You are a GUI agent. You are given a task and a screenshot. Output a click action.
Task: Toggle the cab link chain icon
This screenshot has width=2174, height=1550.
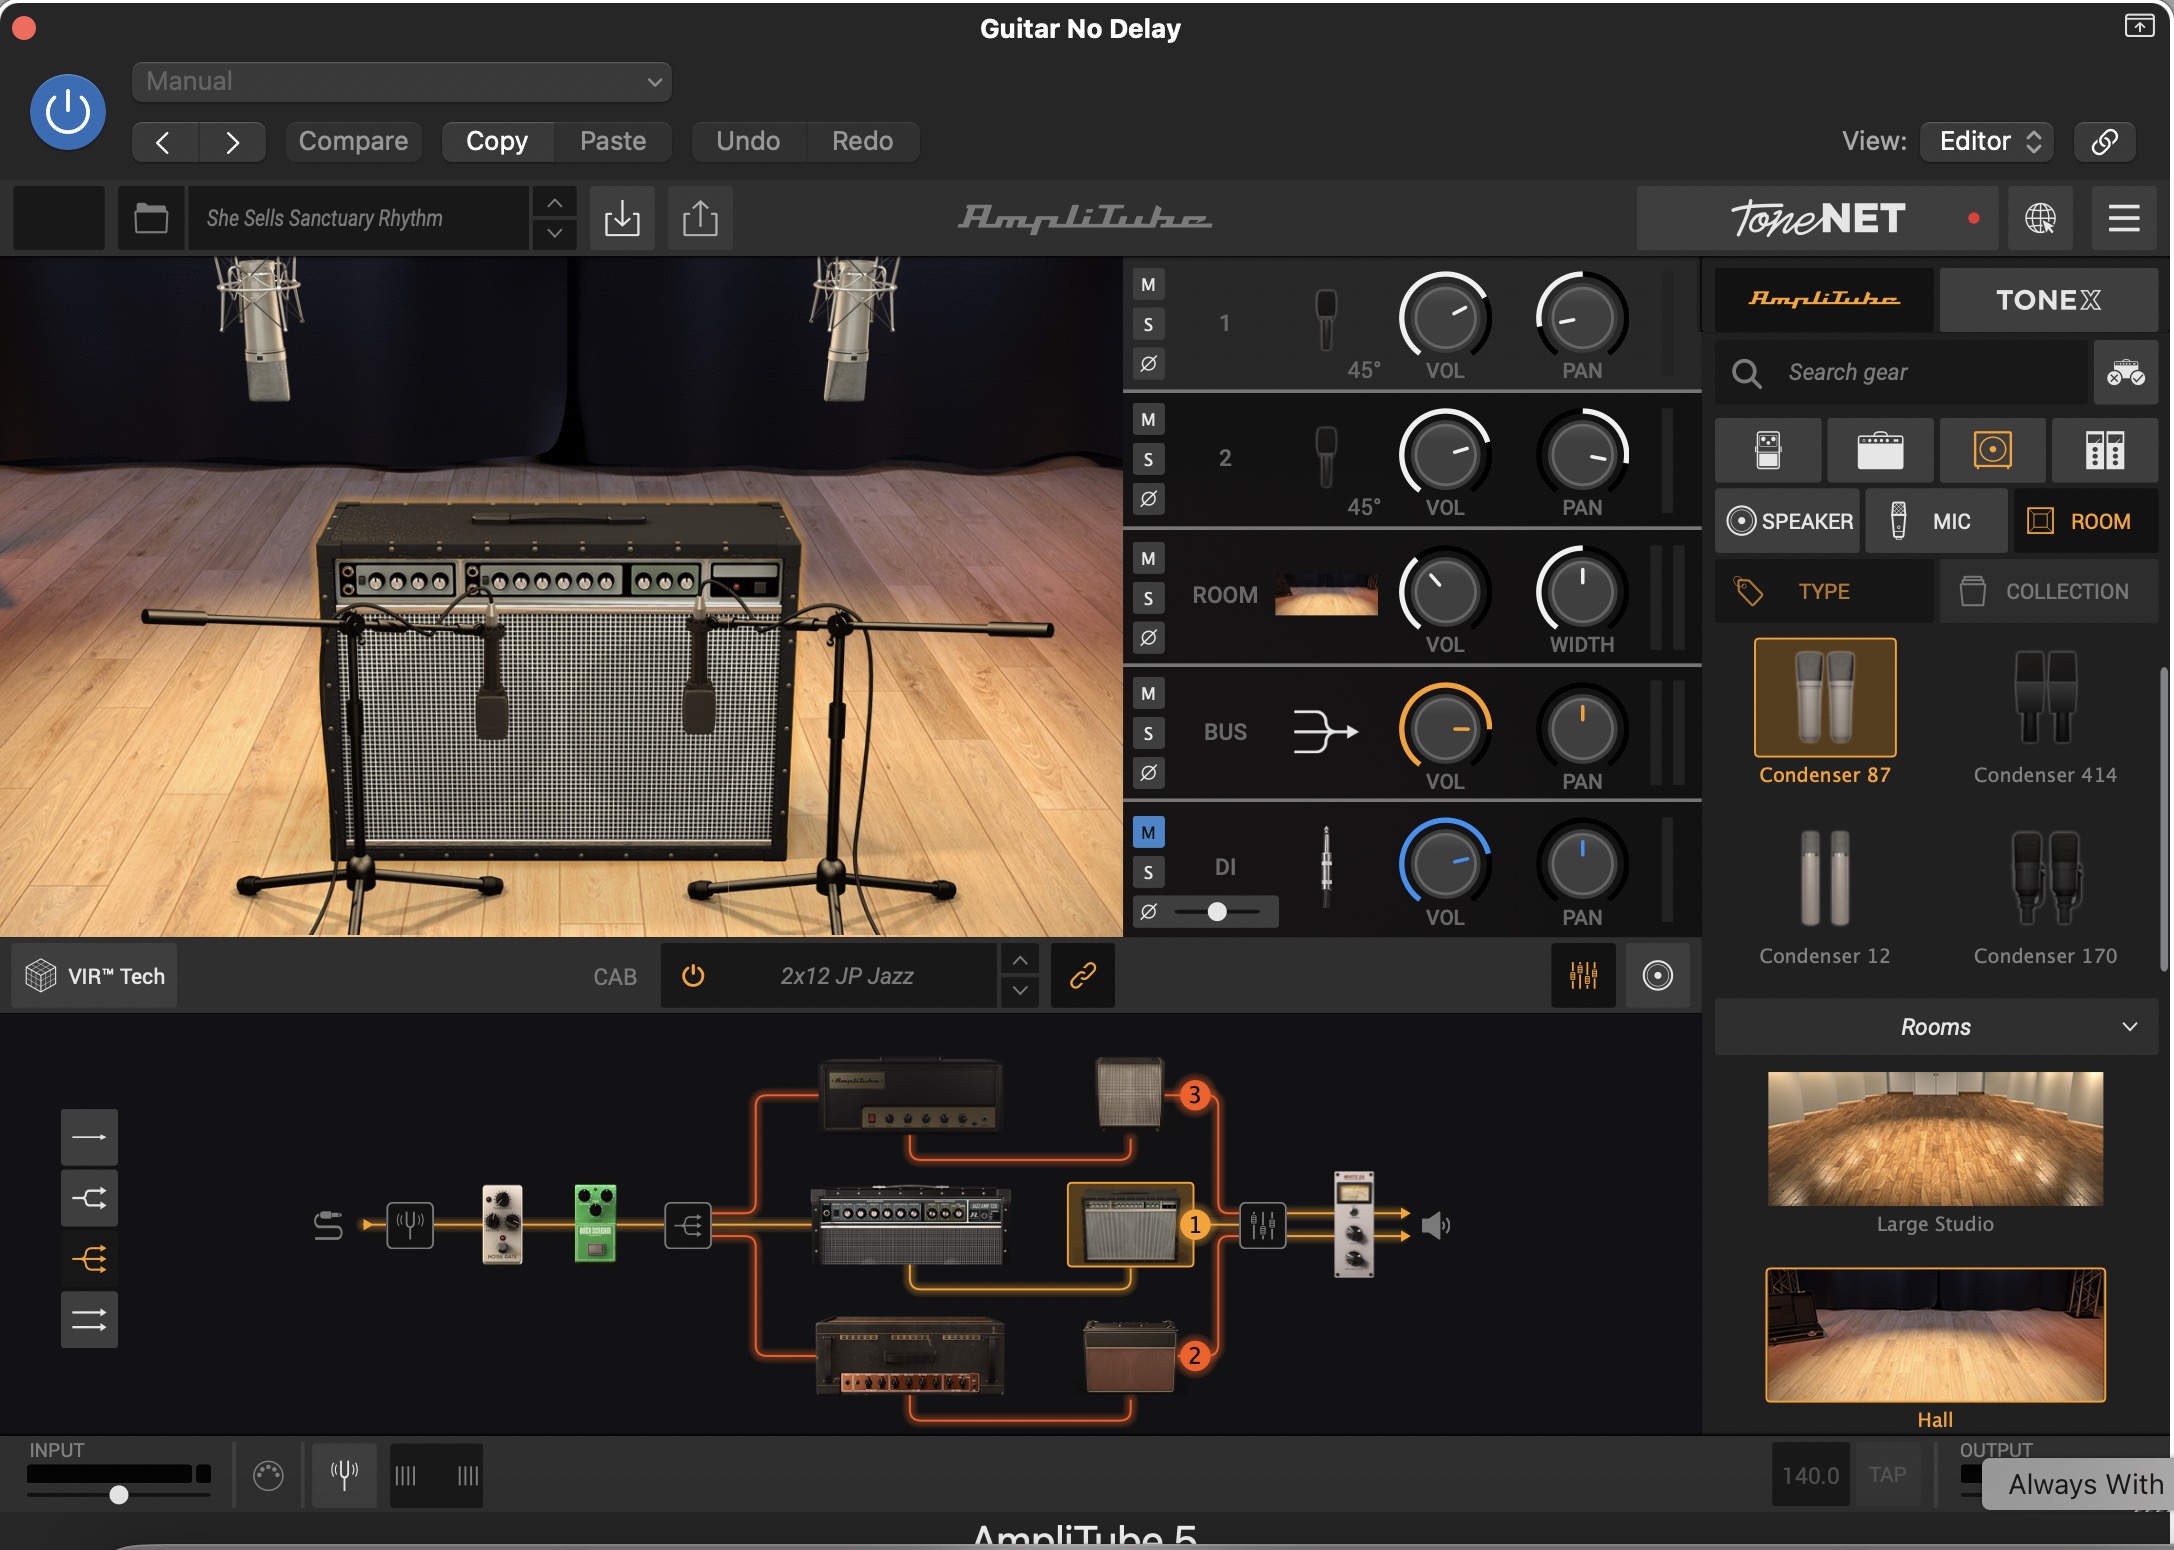(x=1082, y=976)
